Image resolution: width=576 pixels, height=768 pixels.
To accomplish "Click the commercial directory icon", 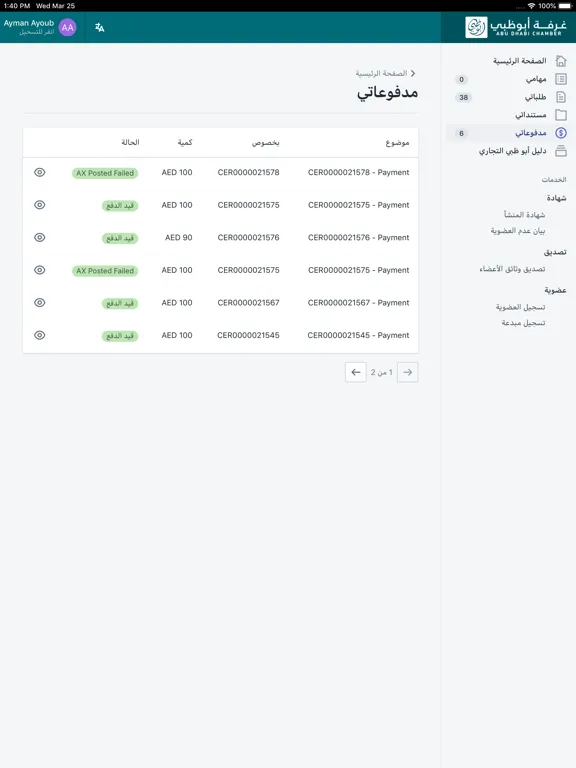I will tap(561, 151).
